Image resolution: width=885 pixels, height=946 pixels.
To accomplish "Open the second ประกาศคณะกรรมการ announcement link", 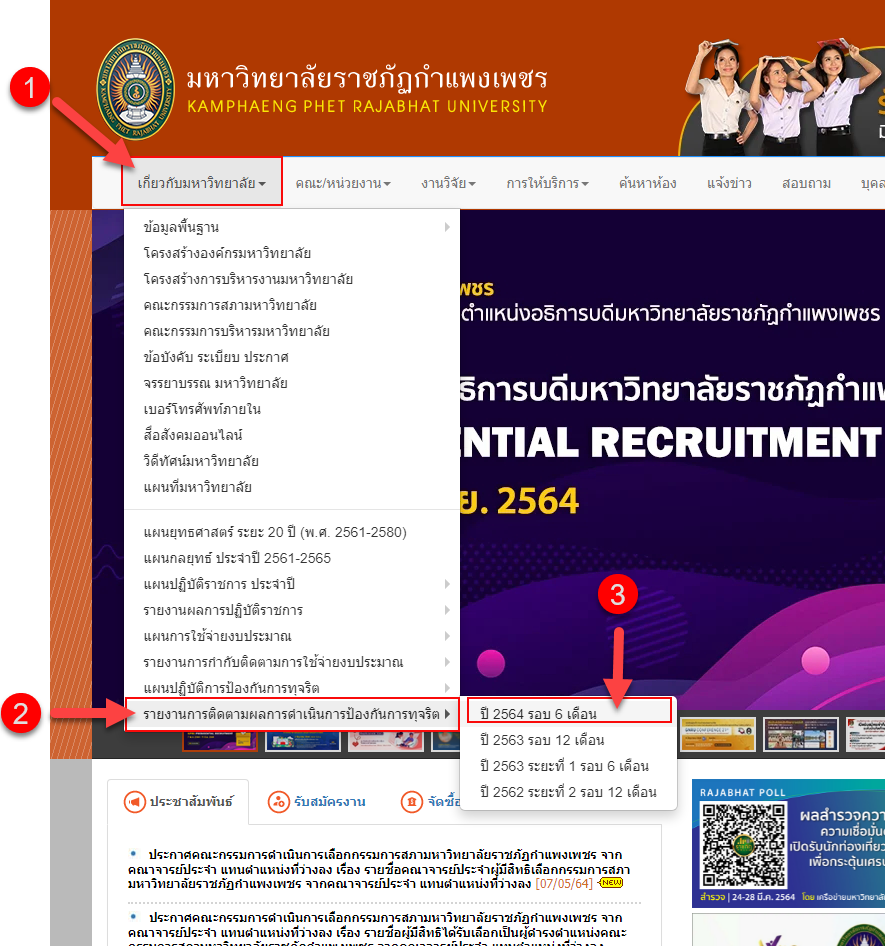I will coord(378,930).
